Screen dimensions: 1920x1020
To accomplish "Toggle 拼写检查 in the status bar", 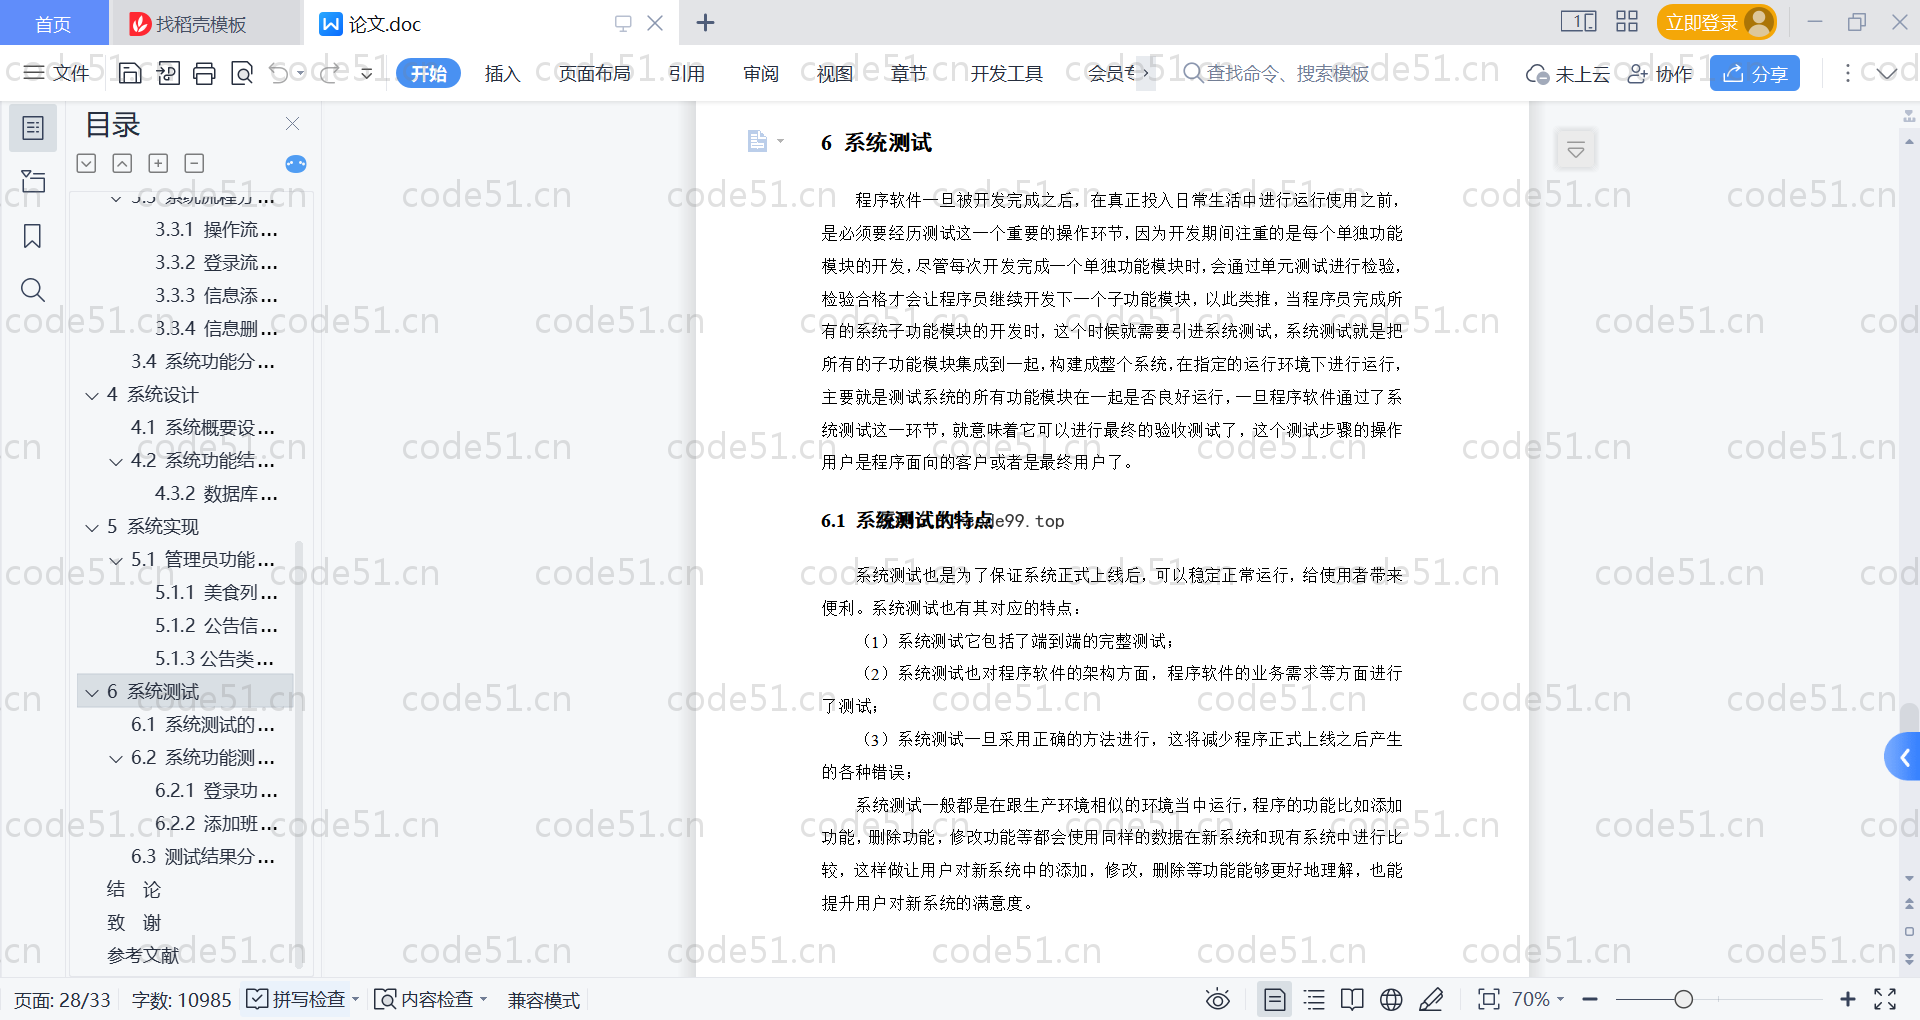I will click(x=302, y=999).
